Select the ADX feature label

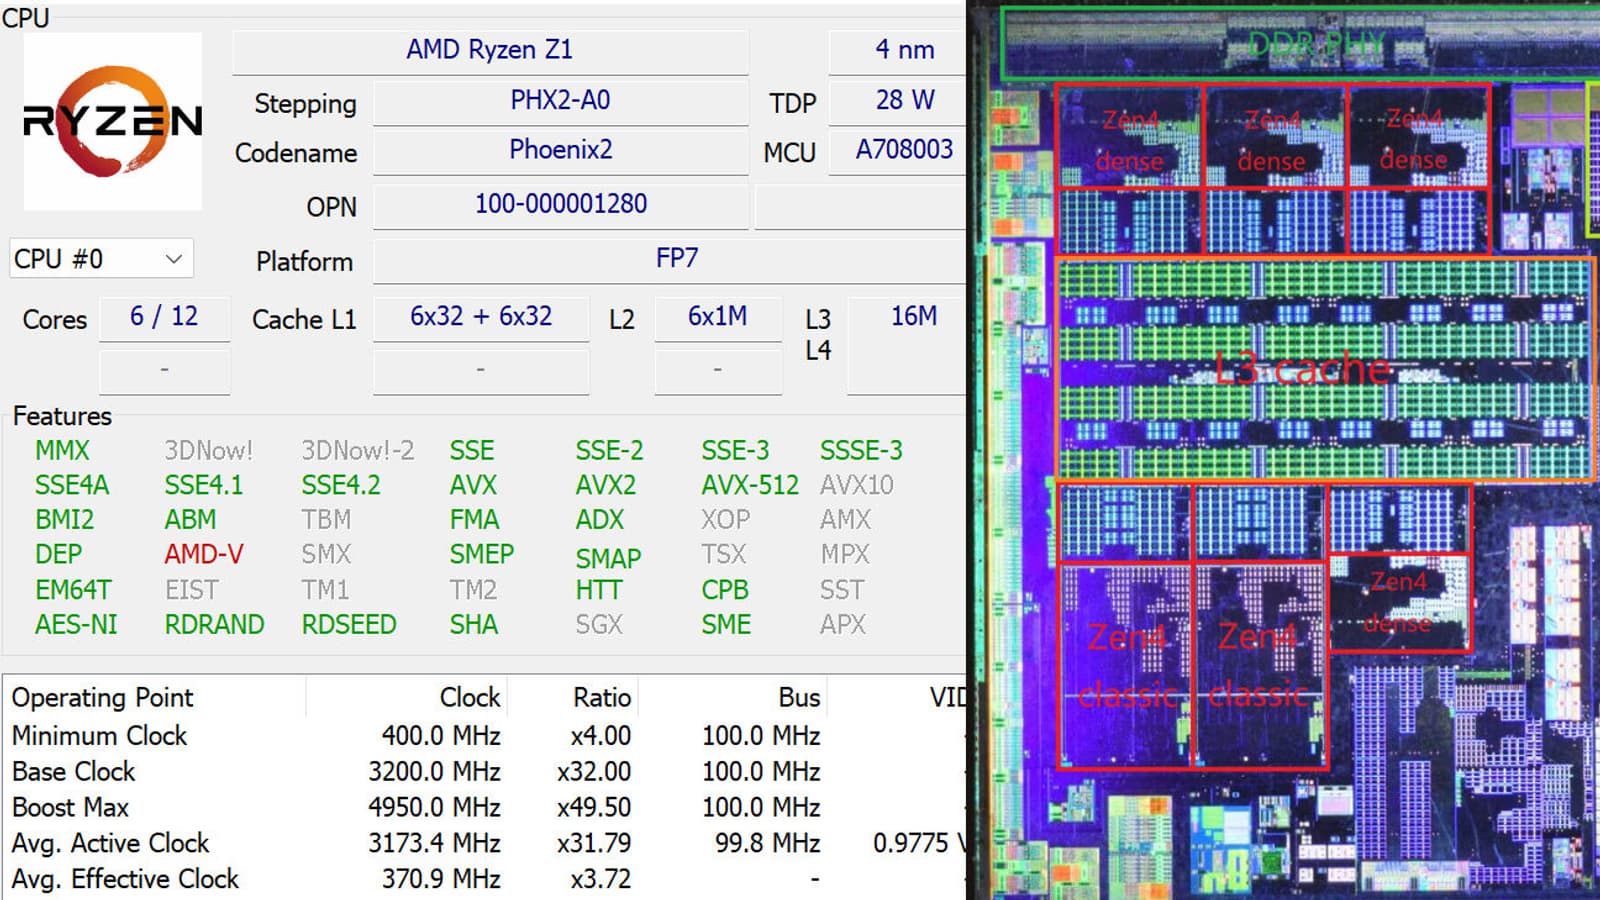click(599, 520)
